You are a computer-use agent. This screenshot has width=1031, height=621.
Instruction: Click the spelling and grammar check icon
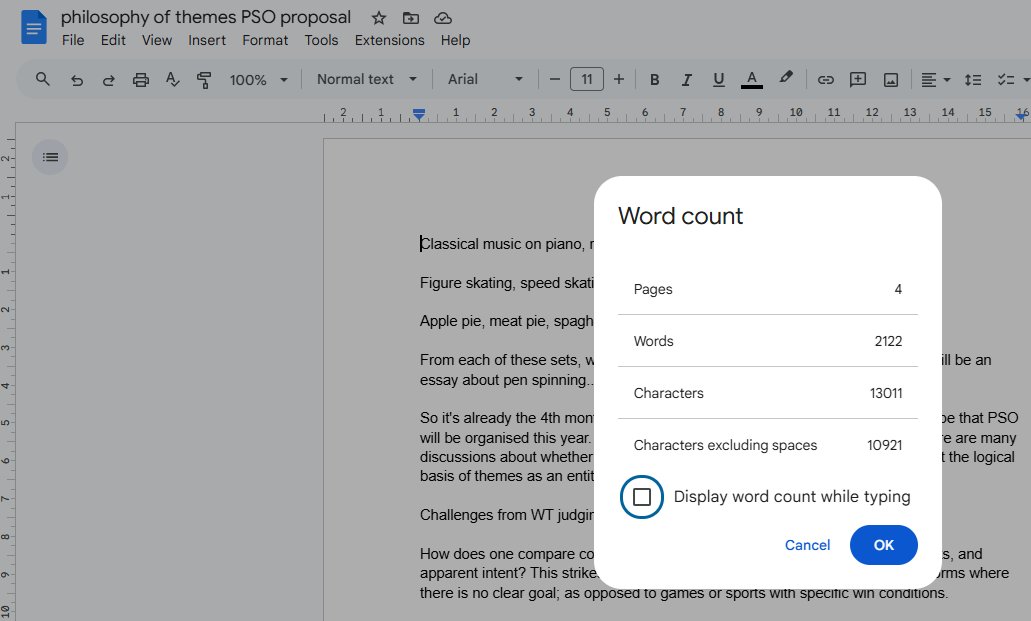tap(172, 80)
